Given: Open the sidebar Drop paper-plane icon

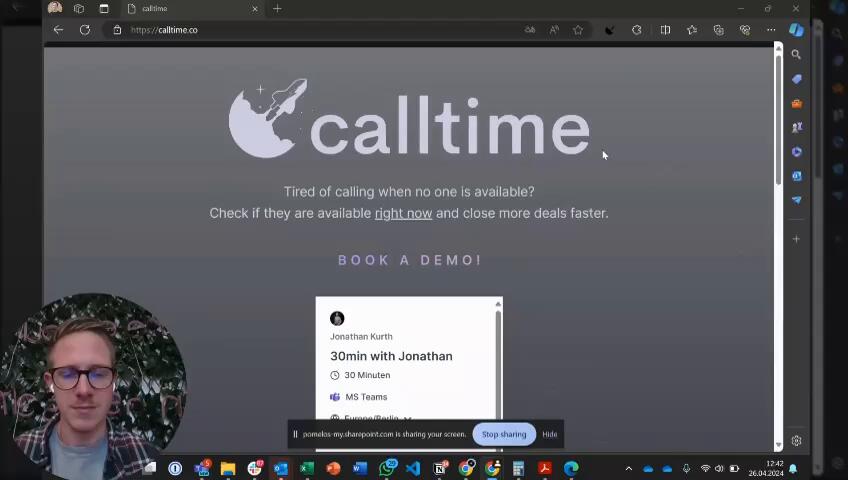Looking at the screenshot, I should pos(797,200).
